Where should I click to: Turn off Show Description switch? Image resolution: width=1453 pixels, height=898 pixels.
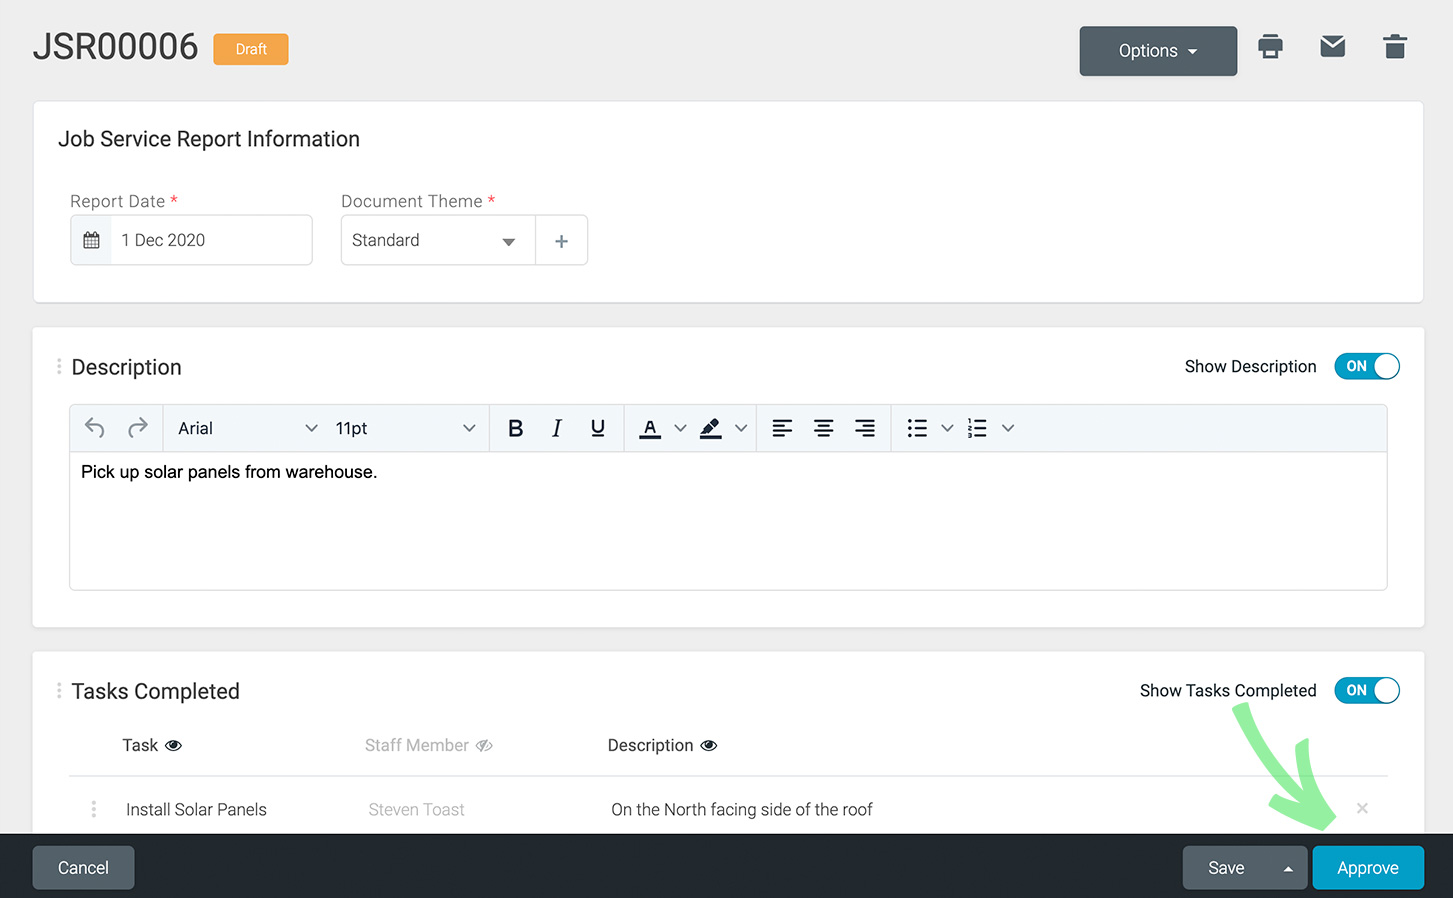click(1366, 366)
